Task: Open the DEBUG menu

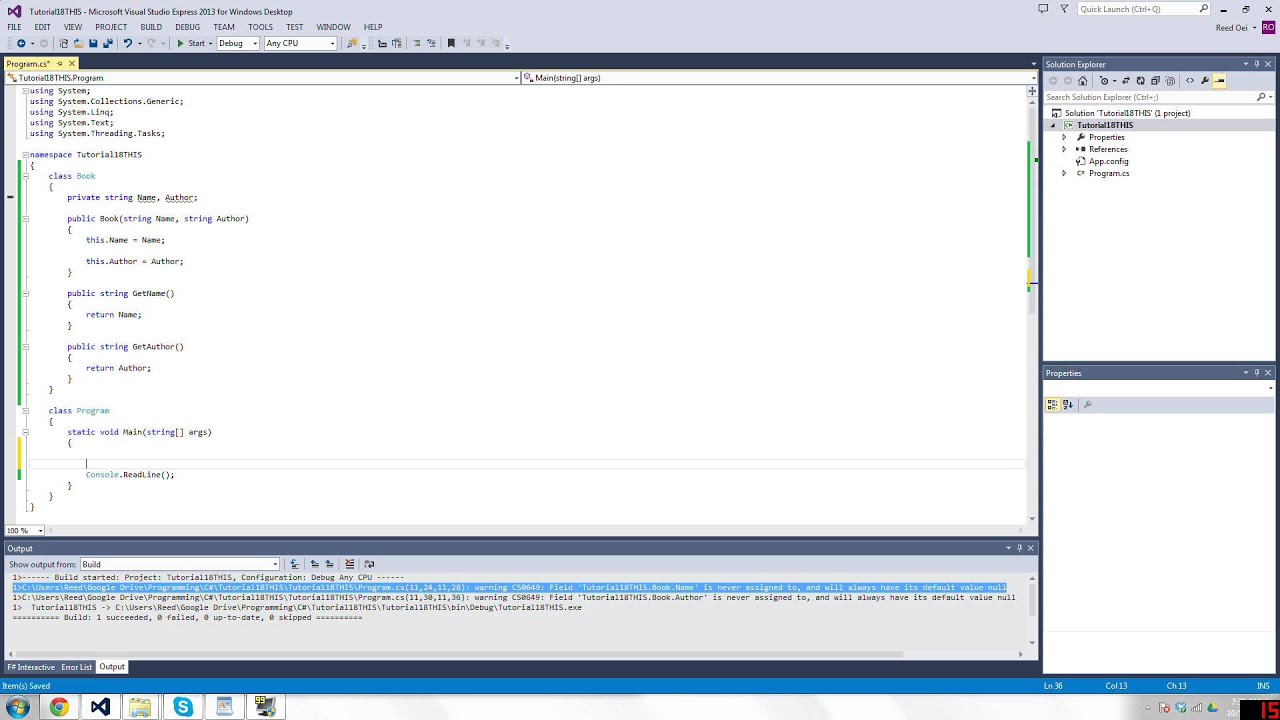Action: (x=187, y=27)
